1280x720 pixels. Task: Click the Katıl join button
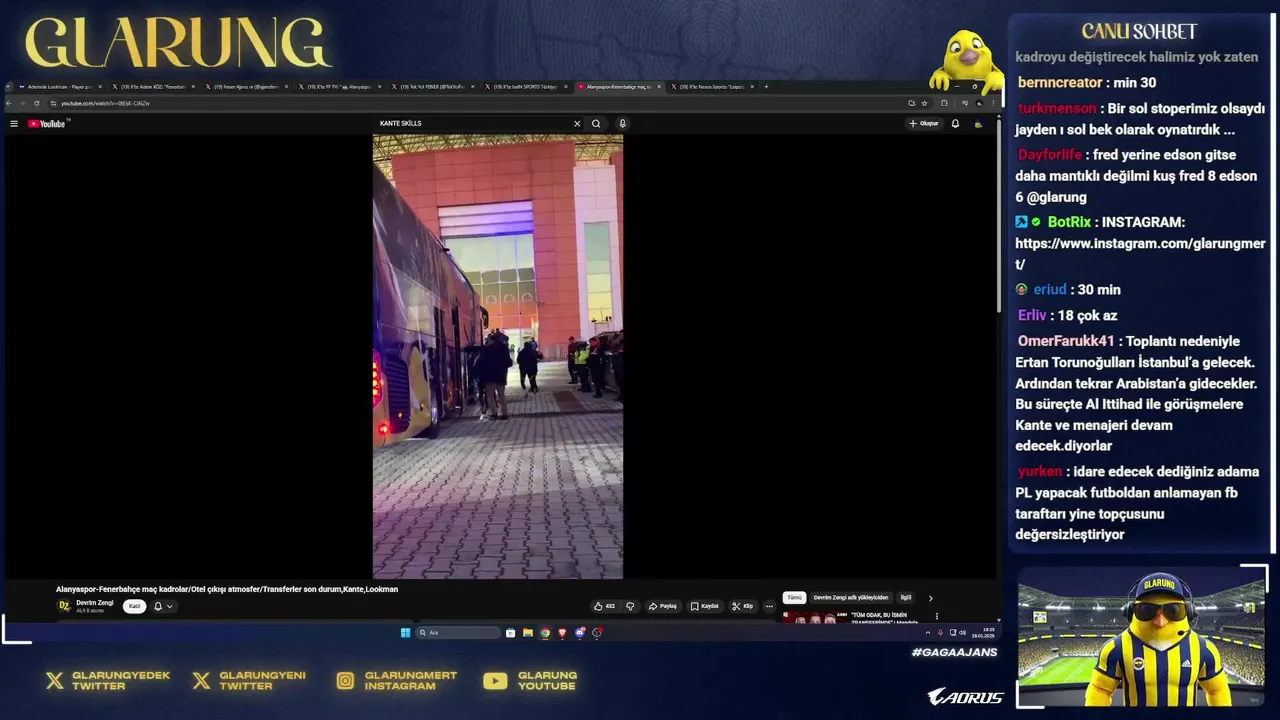pyautogui.click(x=134, y=606)
